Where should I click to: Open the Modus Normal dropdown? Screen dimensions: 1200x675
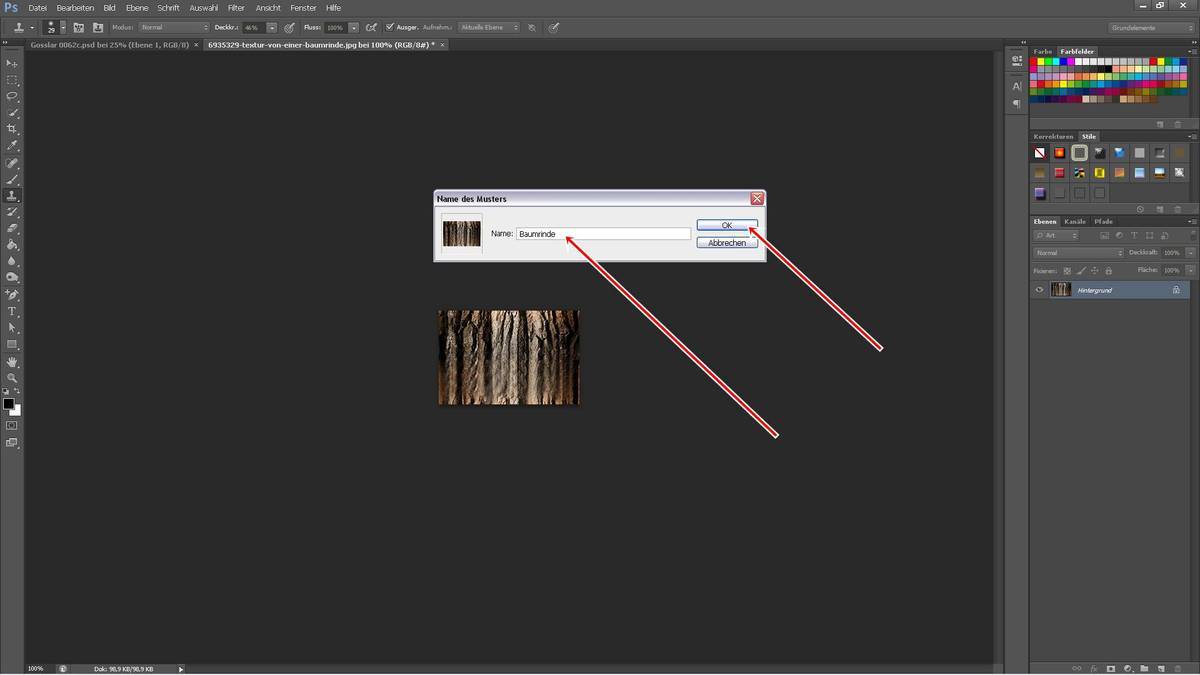click(173, 27)
